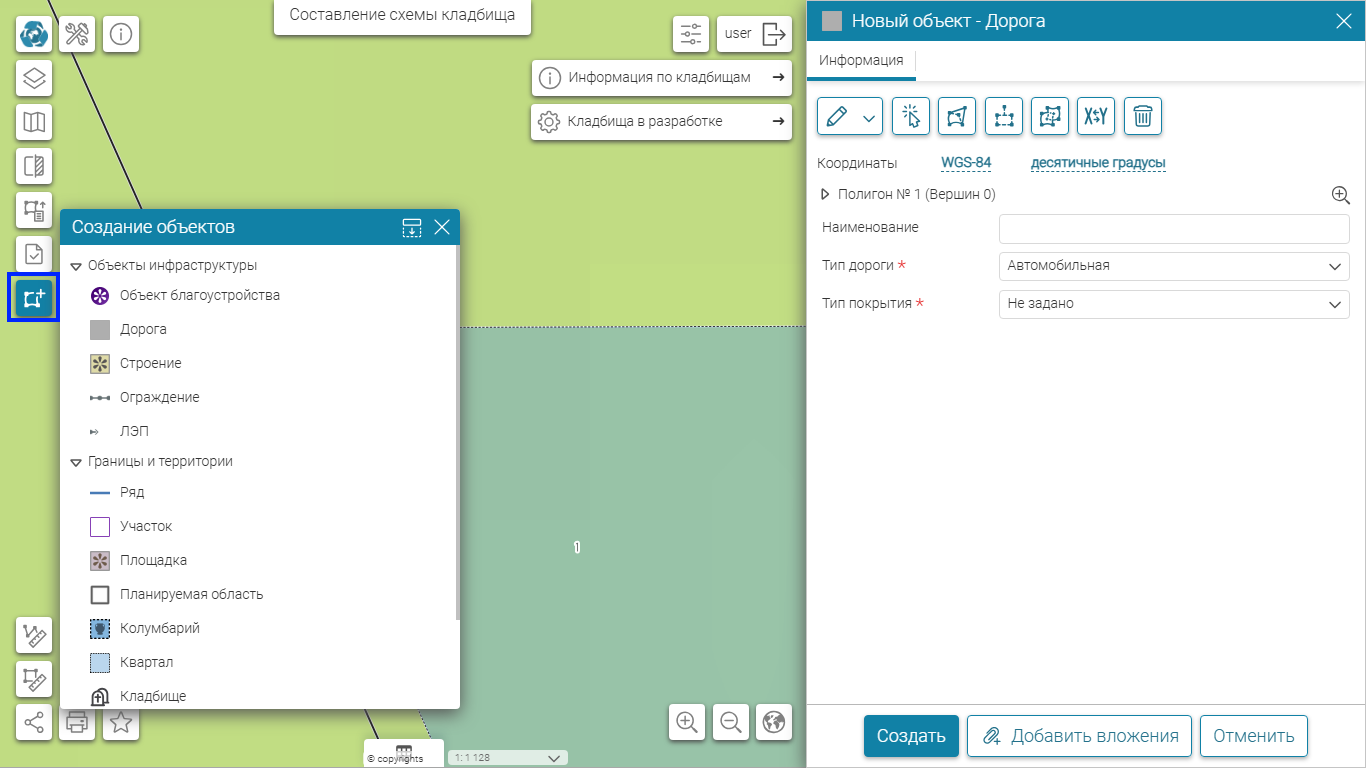1366x768 pixels.
Task: Click the trash icon to delete geometry
Action: (1142, 117)
